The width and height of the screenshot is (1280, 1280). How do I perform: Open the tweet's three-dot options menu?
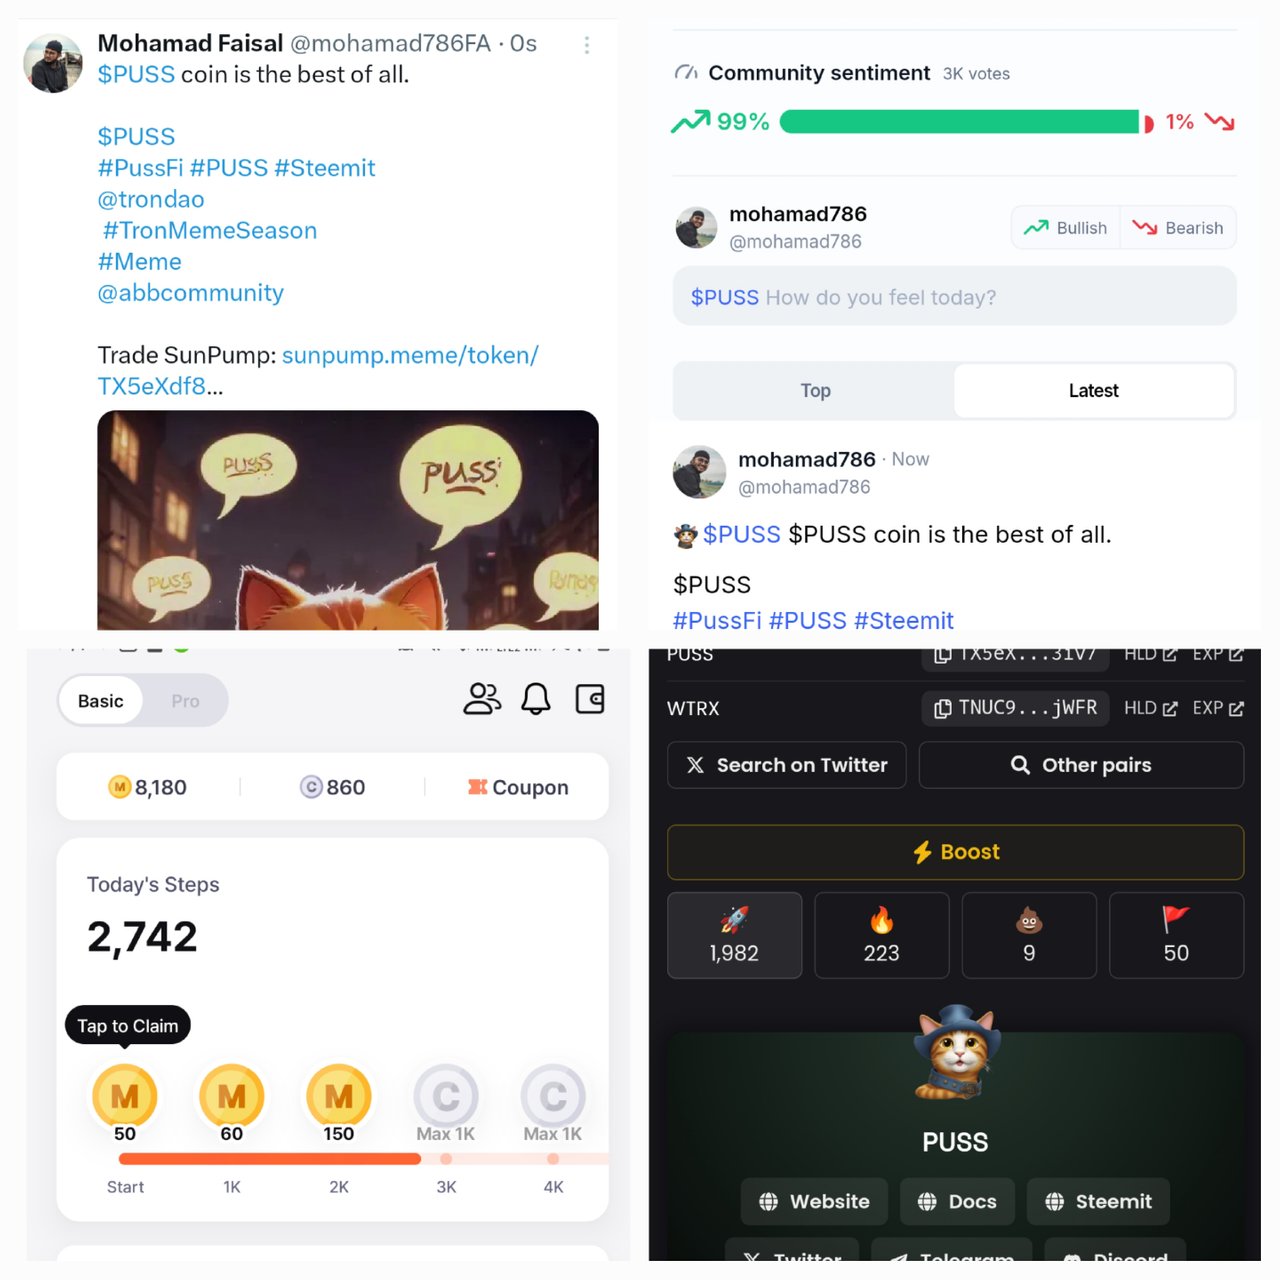(587, 45)
